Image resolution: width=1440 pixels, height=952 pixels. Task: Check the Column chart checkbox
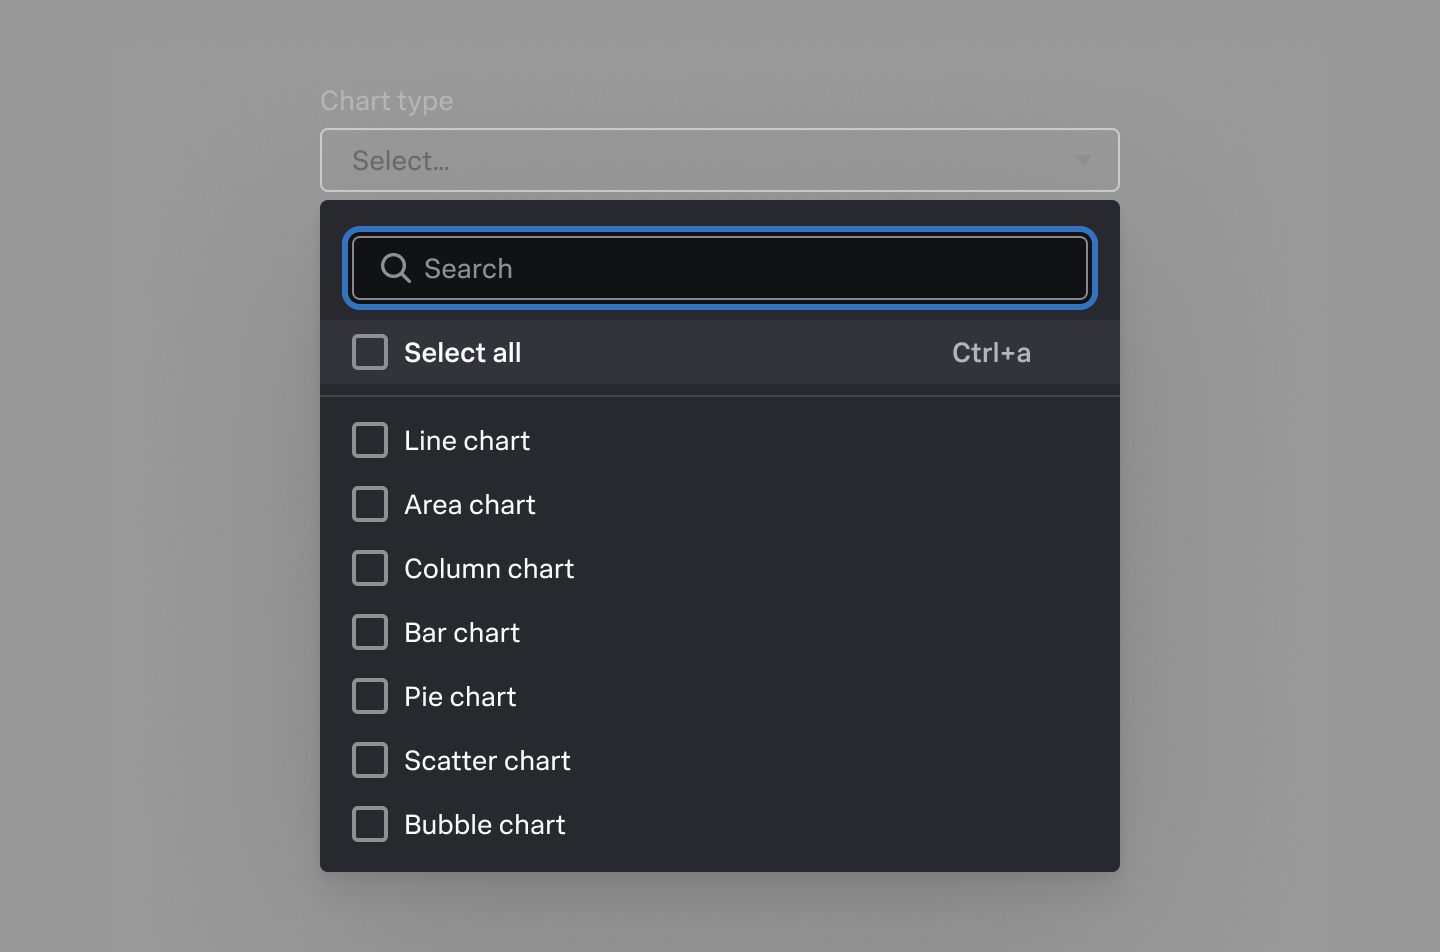click(370, 568)
